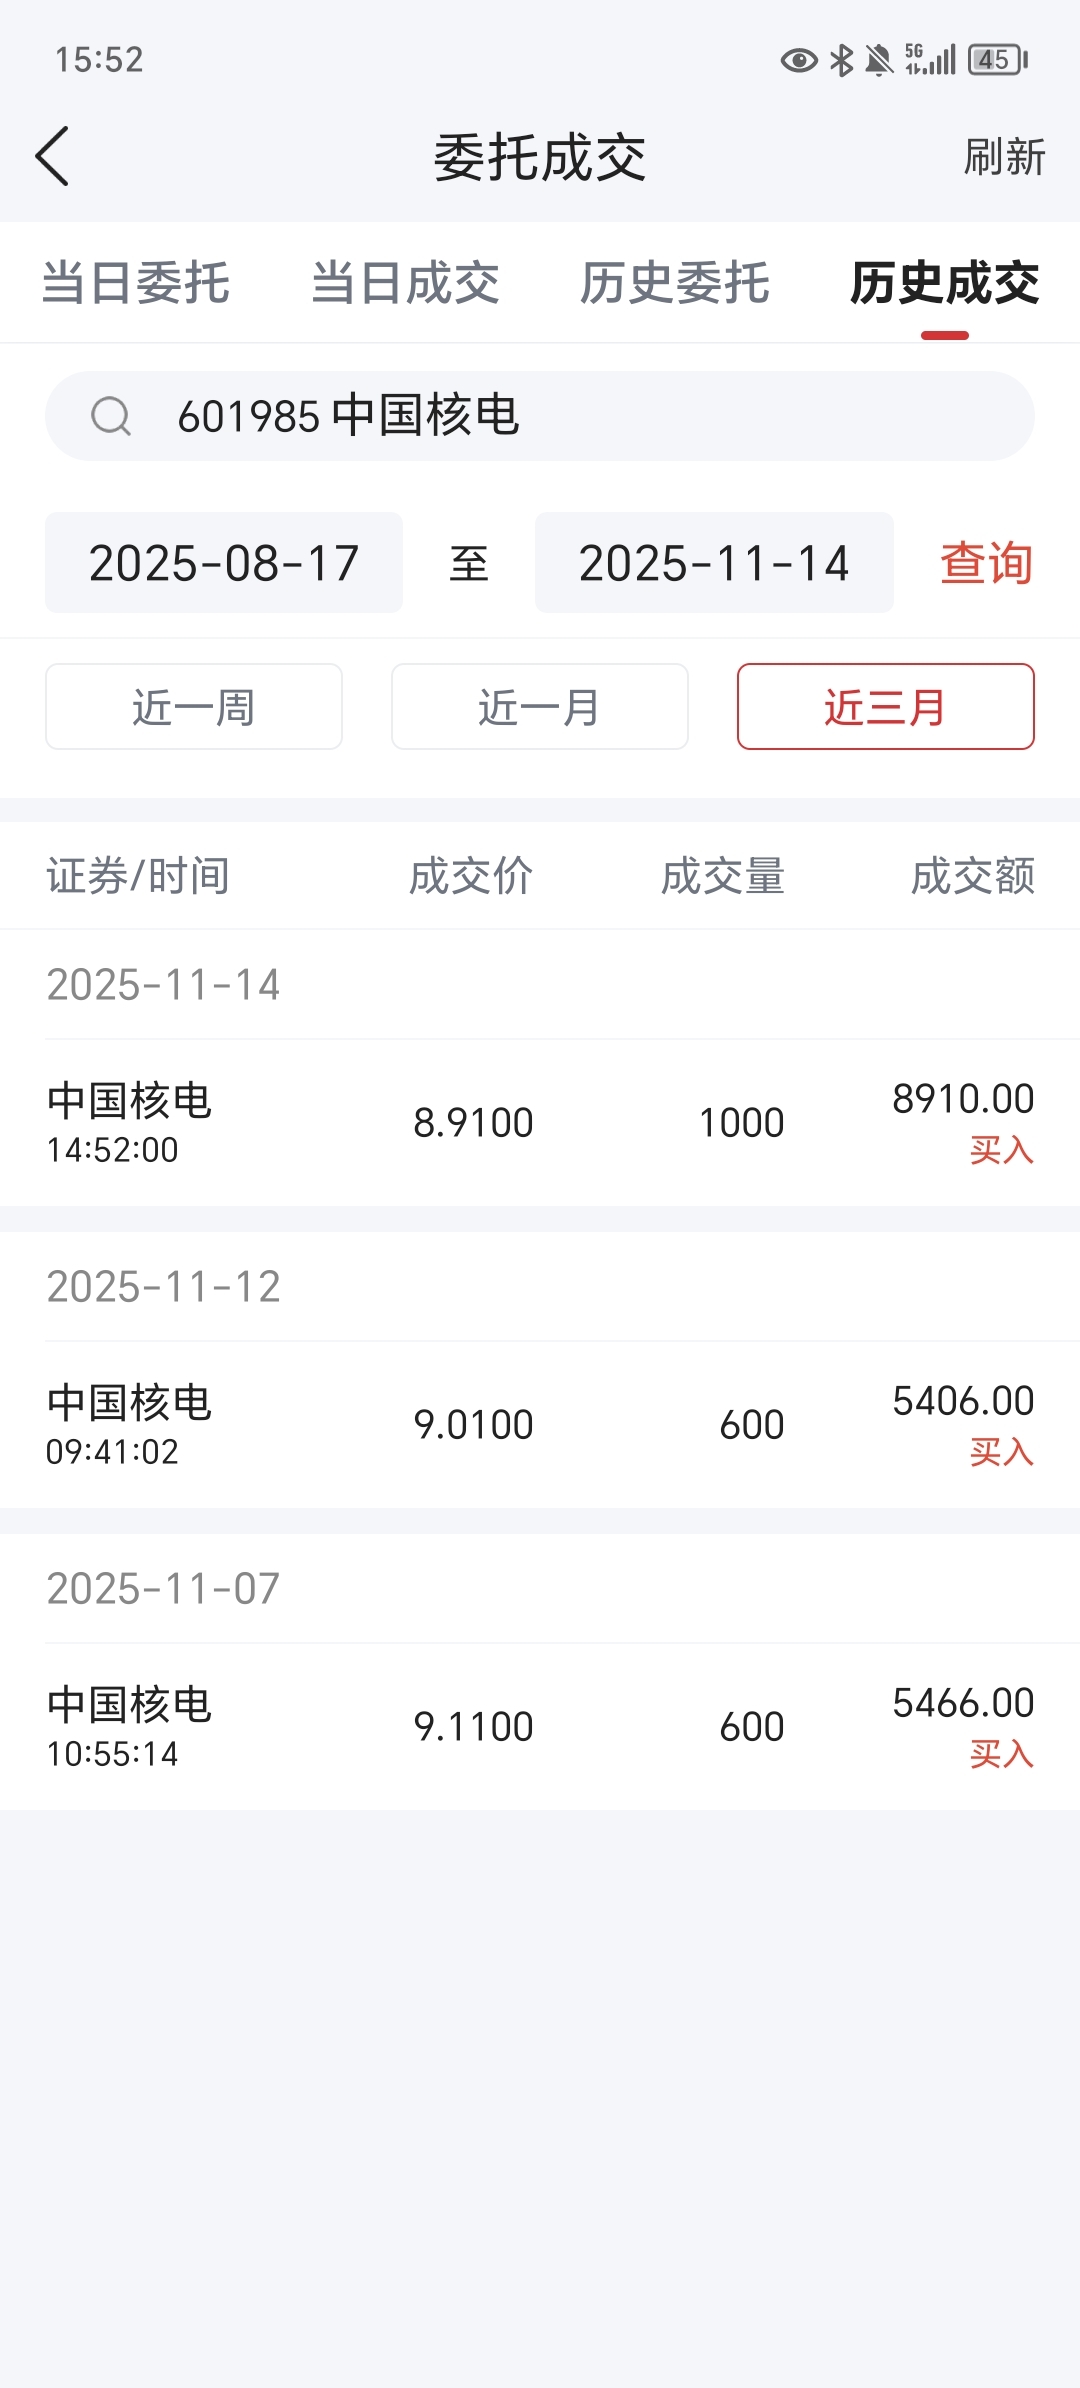Select the 近三月 range option

[x=886, y=707]
